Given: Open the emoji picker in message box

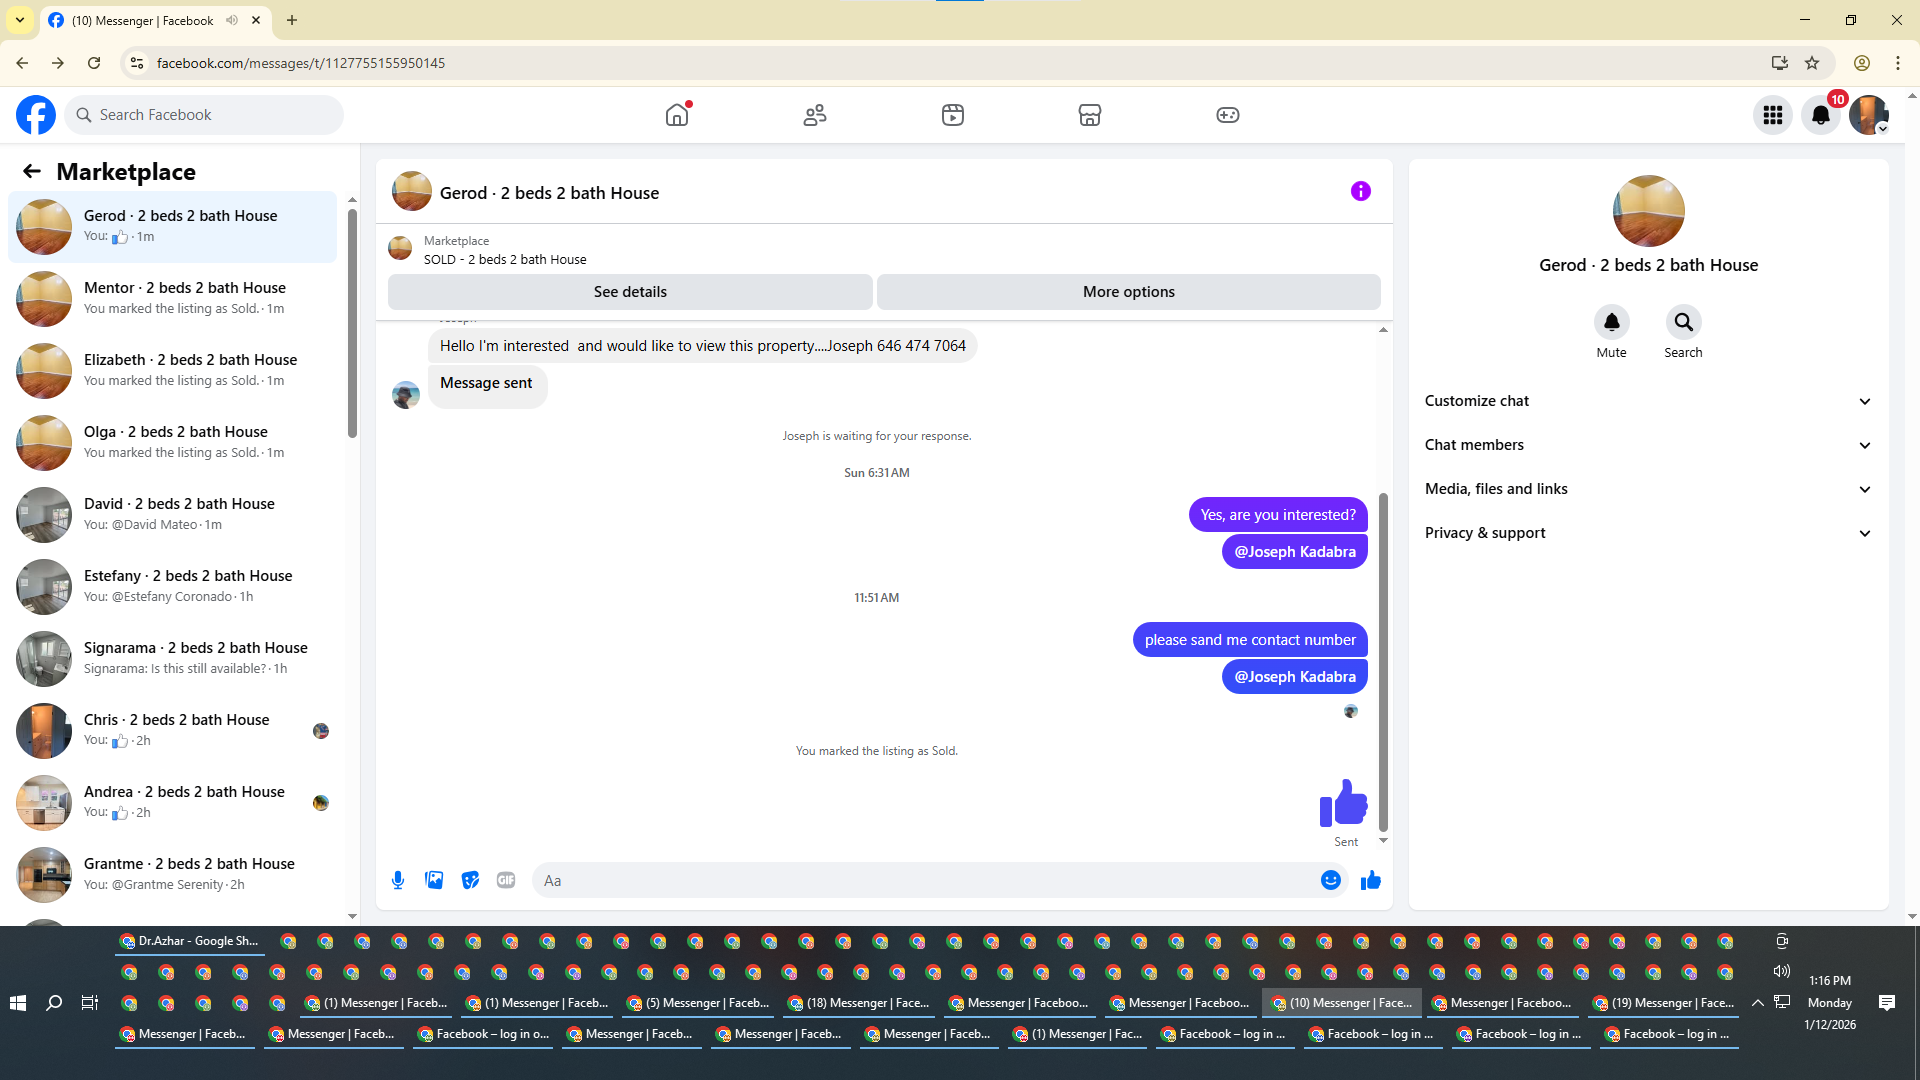Looking at the screenshot, I should pyautogui.click(x=1330, y=880).
